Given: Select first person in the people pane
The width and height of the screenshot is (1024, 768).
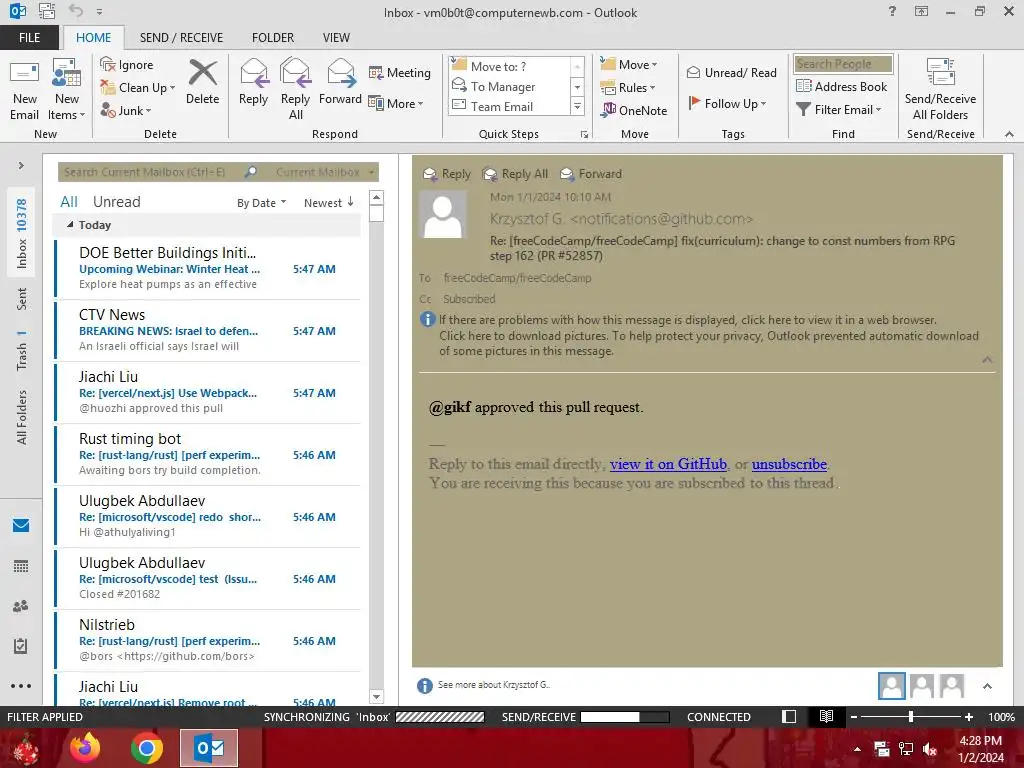Looking at the screenshot, I should (x=891, y=686).
